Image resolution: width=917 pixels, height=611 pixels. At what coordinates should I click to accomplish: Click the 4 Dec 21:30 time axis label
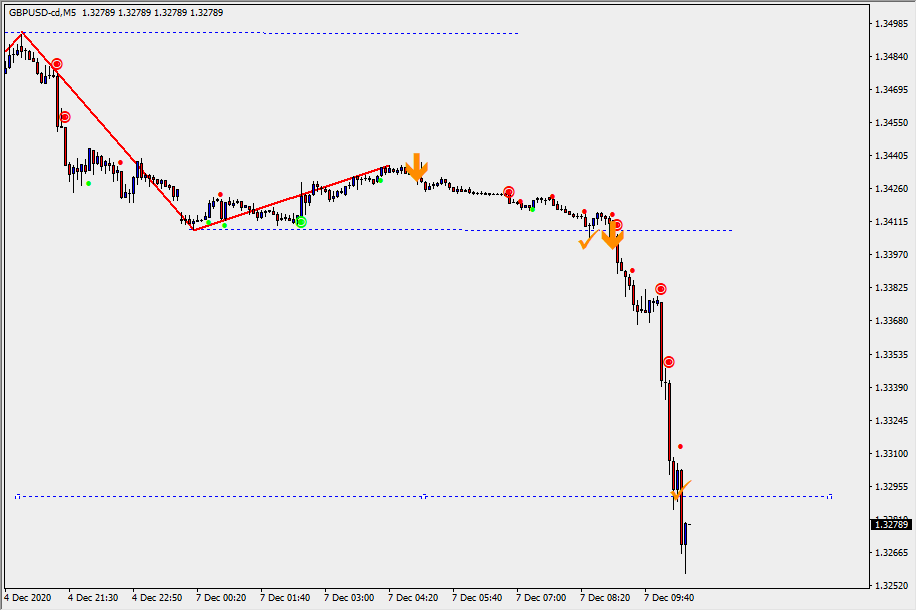point(93,597)
